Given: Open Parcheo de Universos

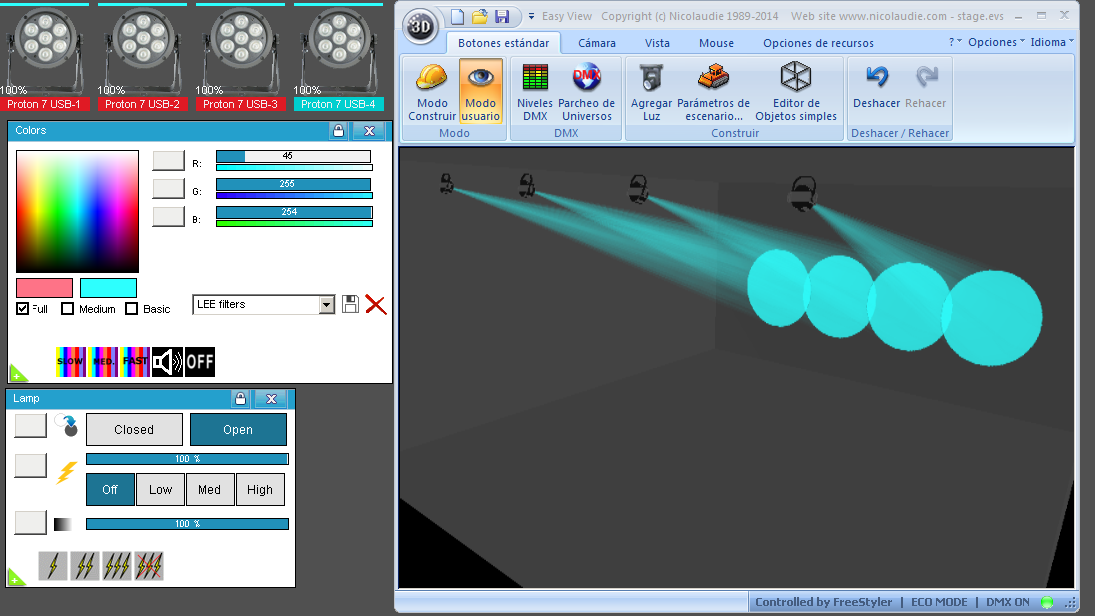Looking at the screenshot, I should (587, 92).
